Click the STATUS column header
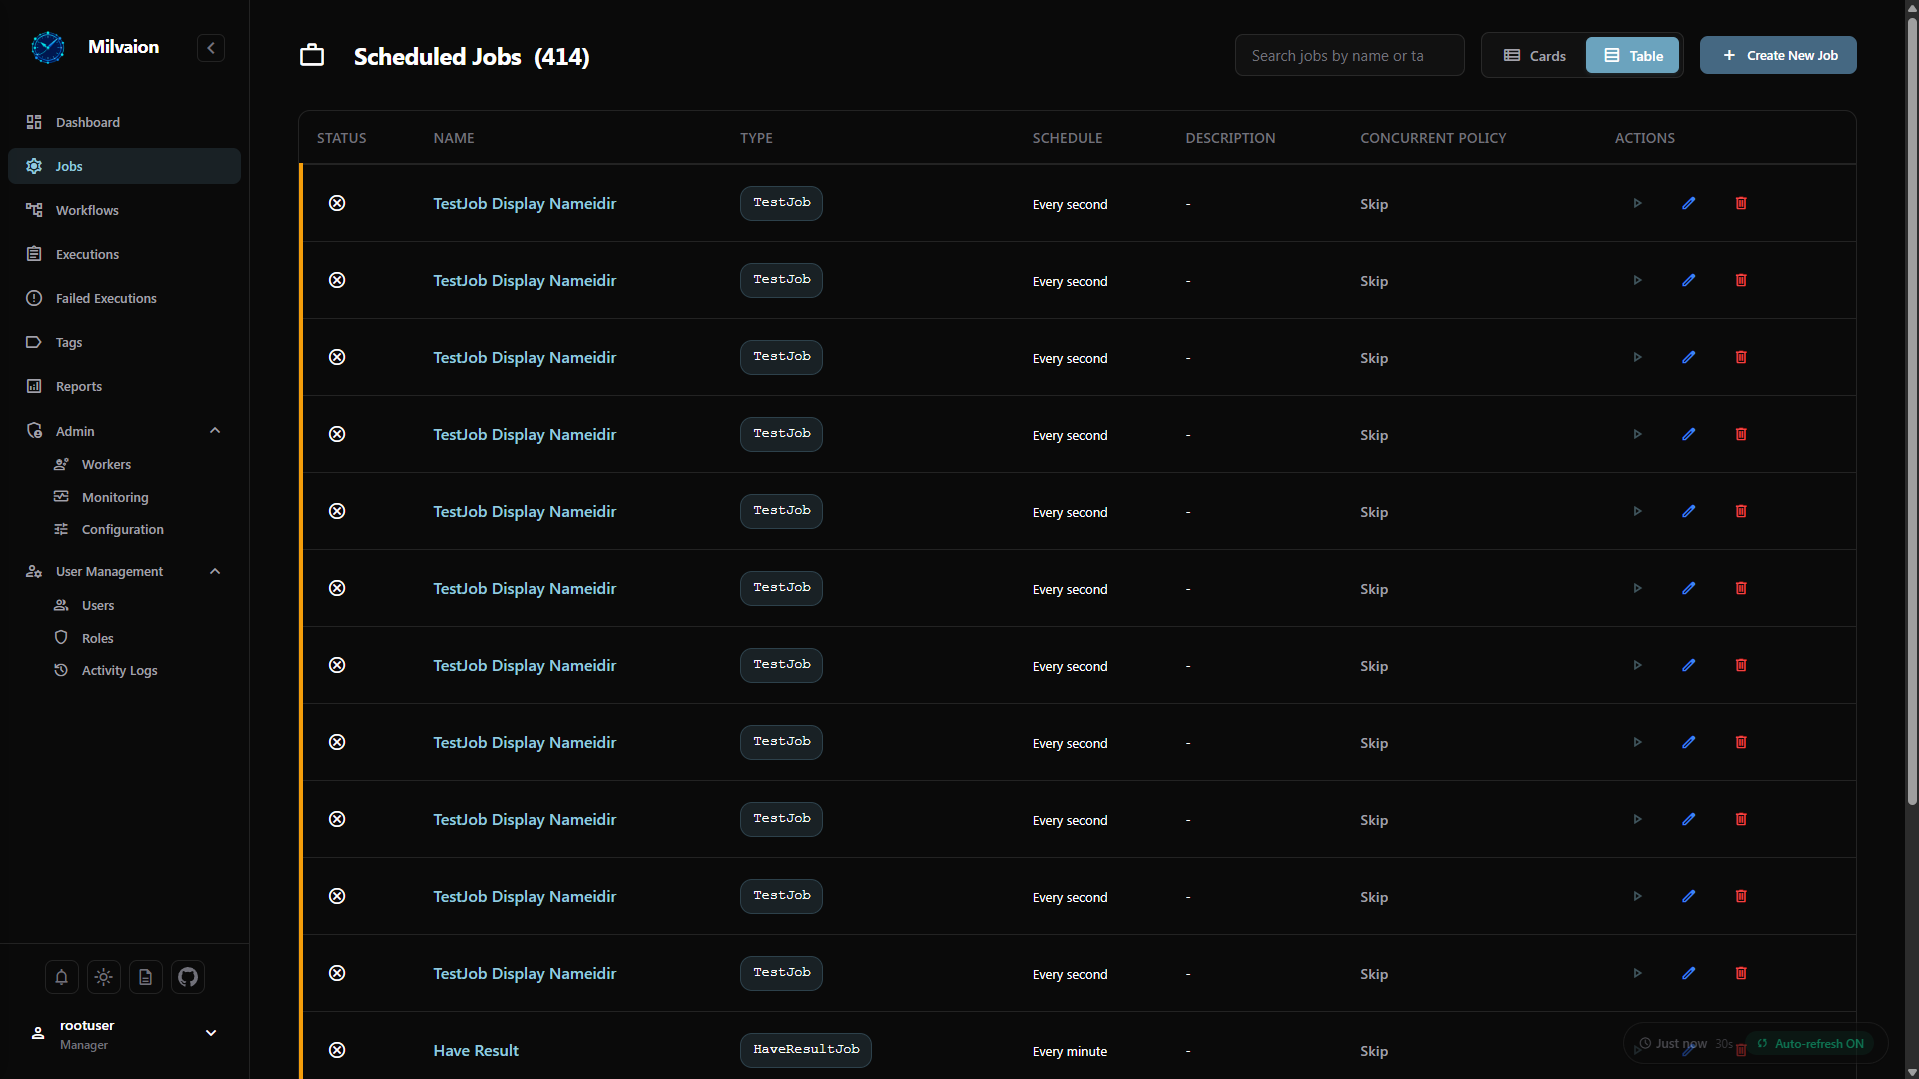This screenshot has height=1079, width=1919. (x=341, y=138)
